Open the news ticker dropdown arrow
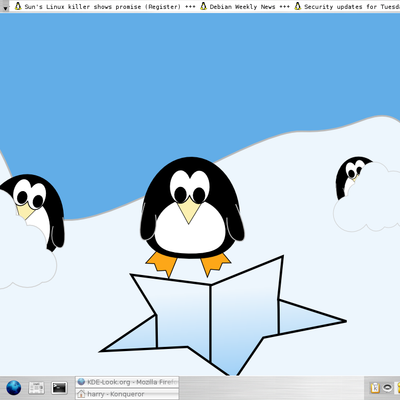This screenshot has height=400, width=400. click(x=5, y=6)
